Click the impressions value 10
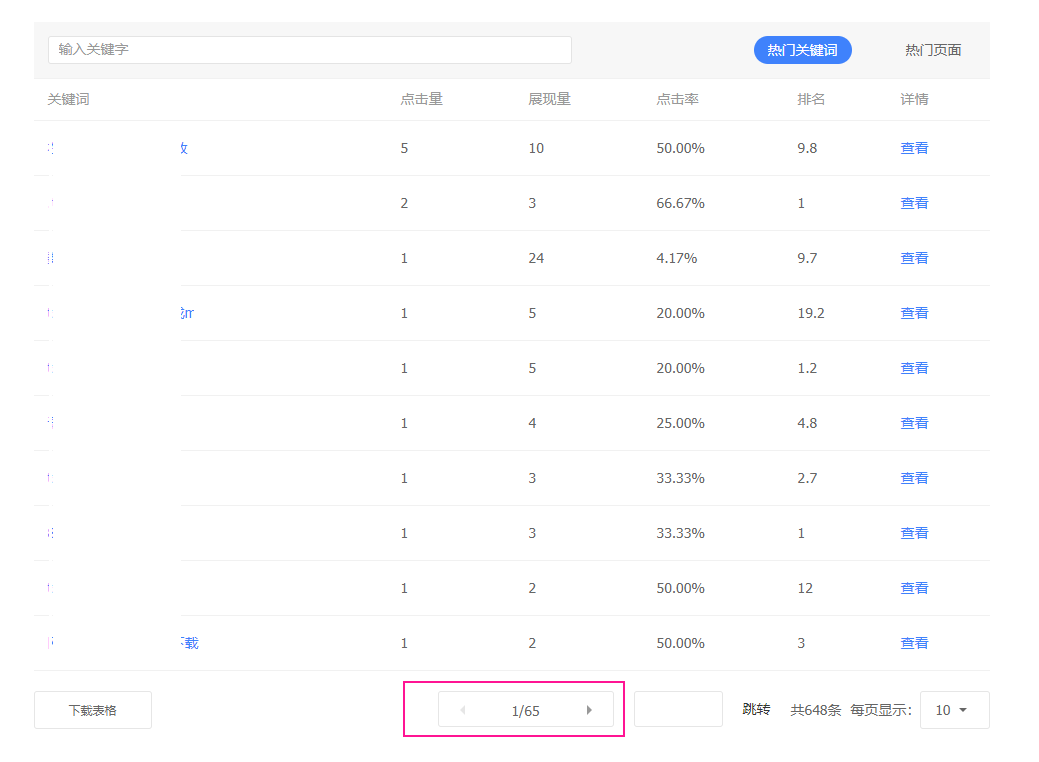The image size is (1039, 762). click(x=536, y=148)
